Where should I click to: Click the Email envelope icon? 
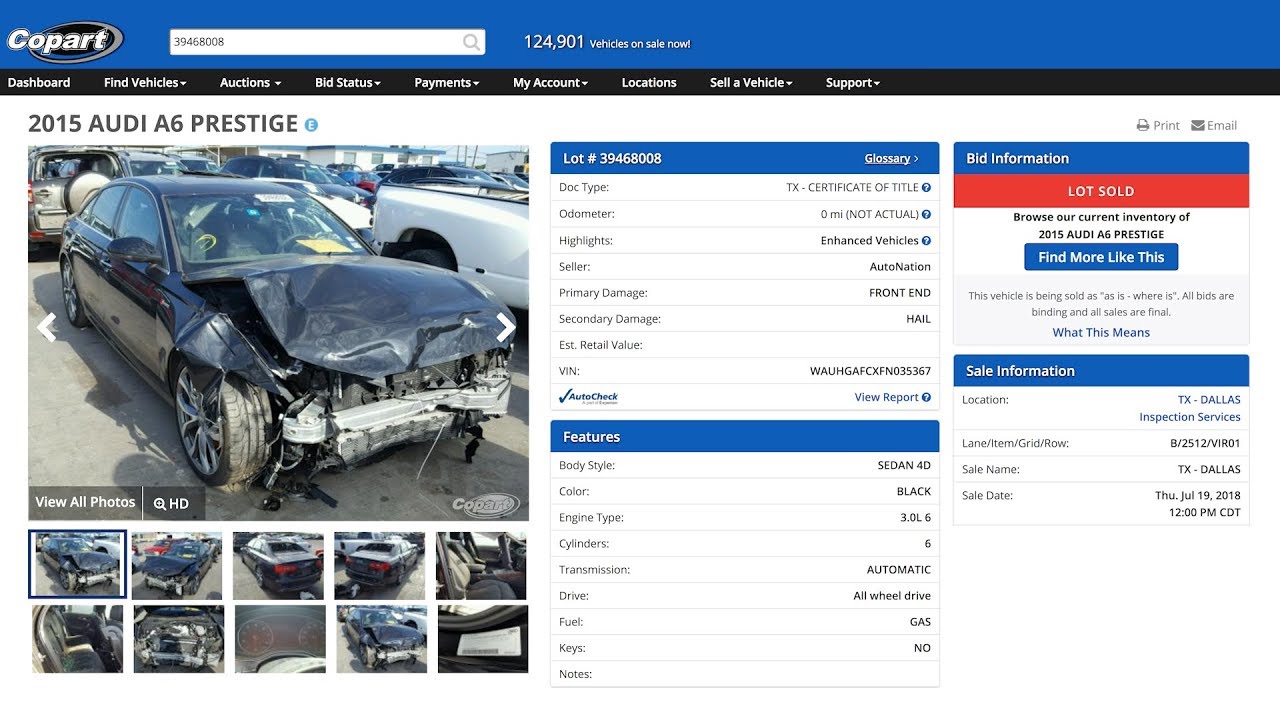[x=1197, y=126]
